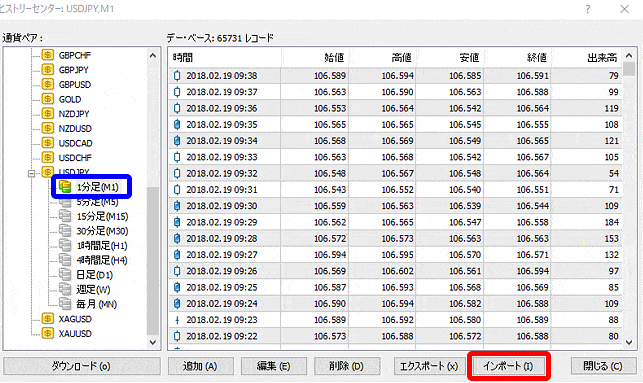The image size is (643, 383).
Task: Click the 出来高 column header
Action: (587, 58)
